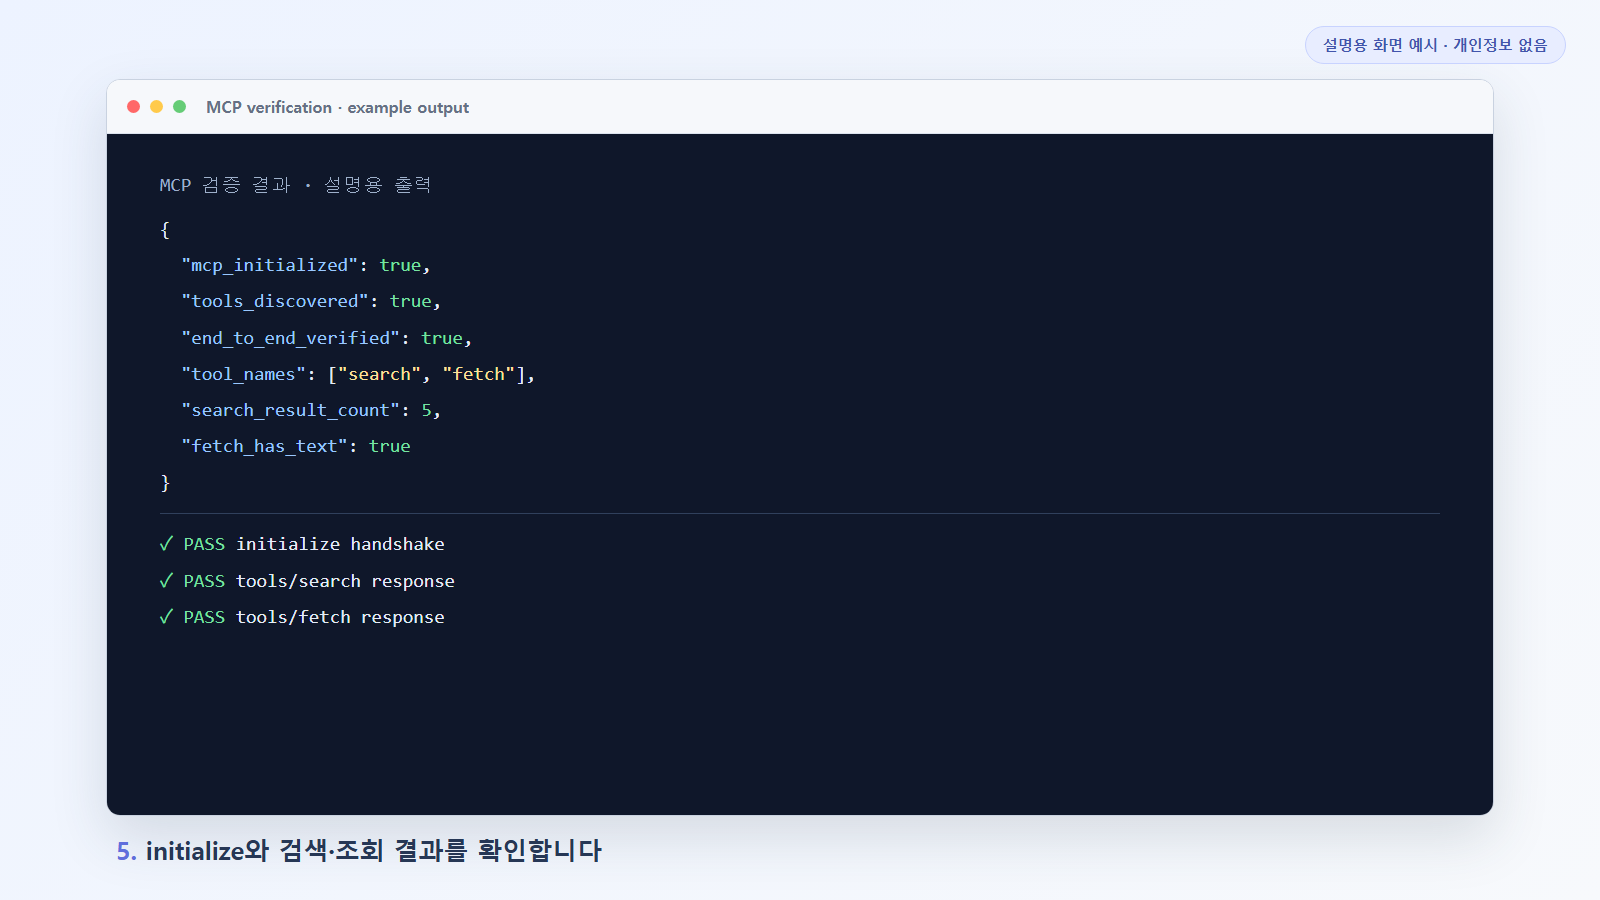Click the closing curly brace of the JSON

click(x=165, y=483)
